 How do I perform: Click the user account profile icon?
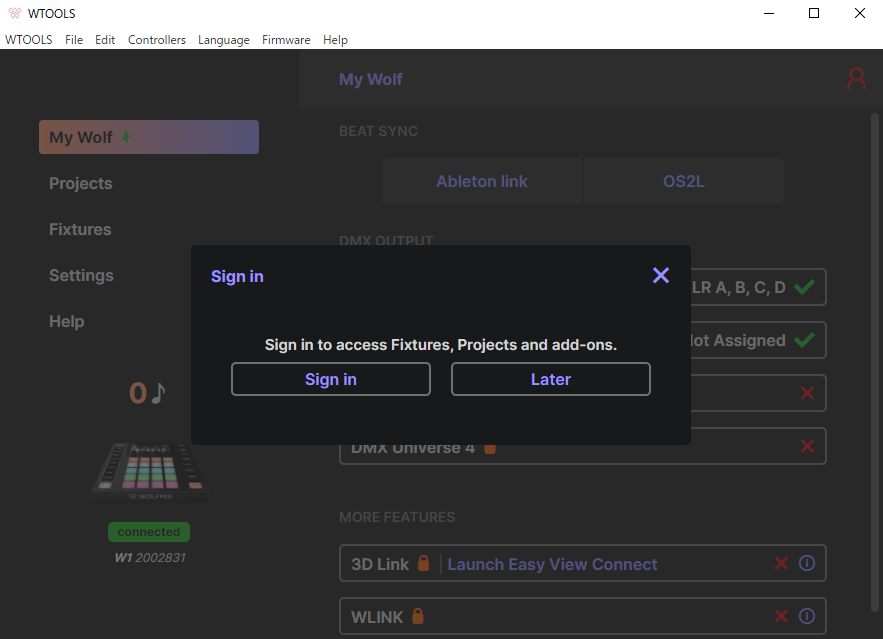856,79
